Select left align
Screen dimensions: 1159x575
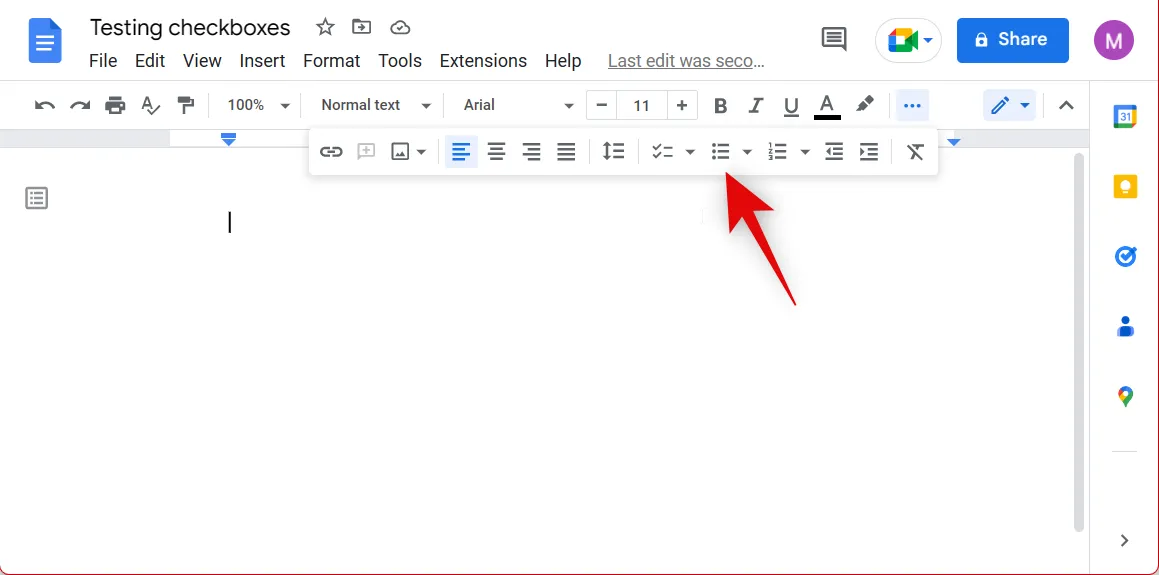click(x=461, y=152)
